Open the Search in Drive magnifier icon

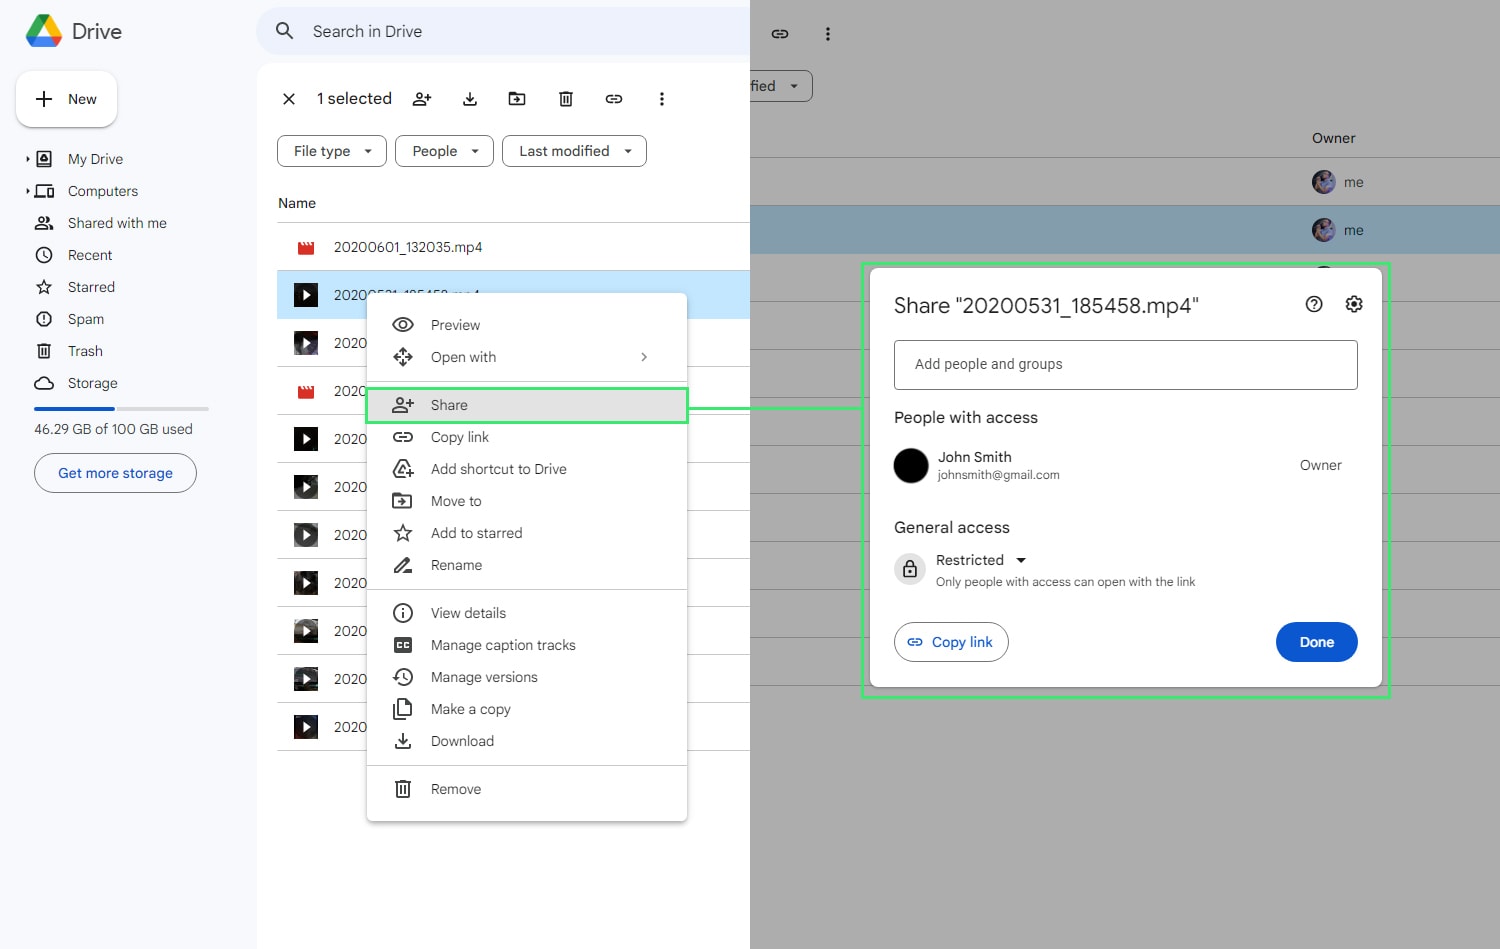(x=284, y=31)
